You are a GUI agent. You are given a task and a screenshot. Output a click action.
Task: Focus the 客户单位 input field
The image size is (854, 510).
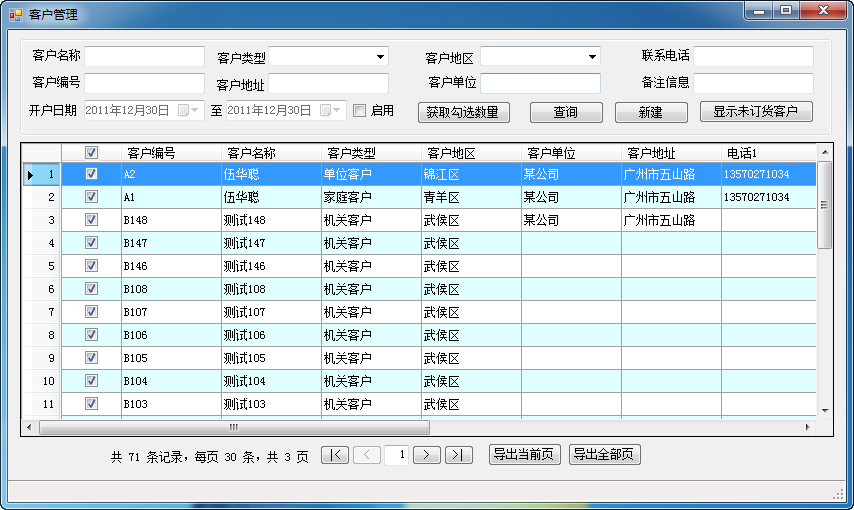[x=540, y=83]
